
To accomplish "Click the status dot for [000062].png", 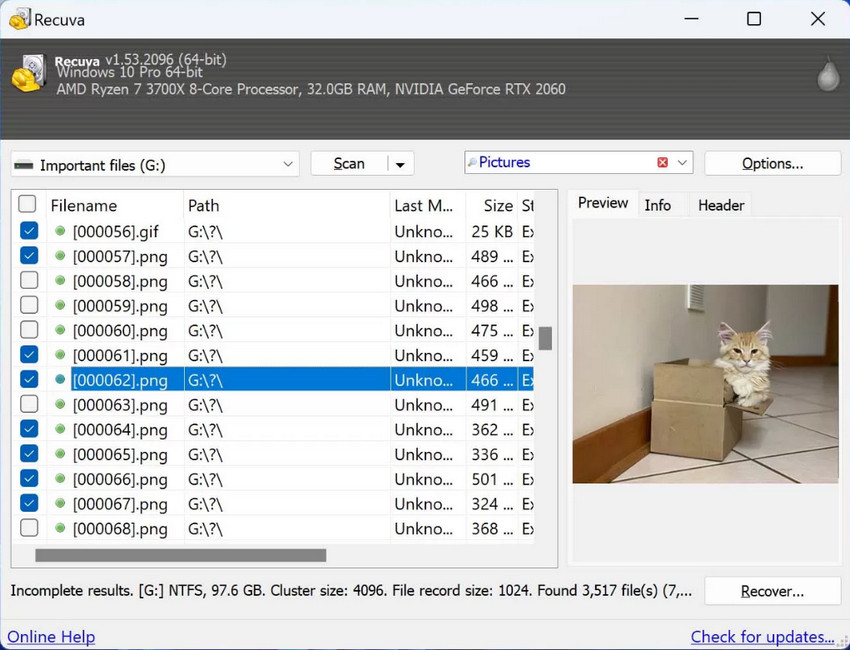I will tap(60, 379).
